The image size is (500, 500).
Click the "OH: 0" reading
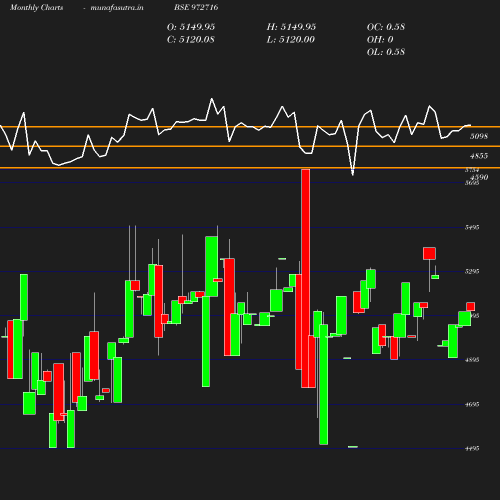click(380, 40)
